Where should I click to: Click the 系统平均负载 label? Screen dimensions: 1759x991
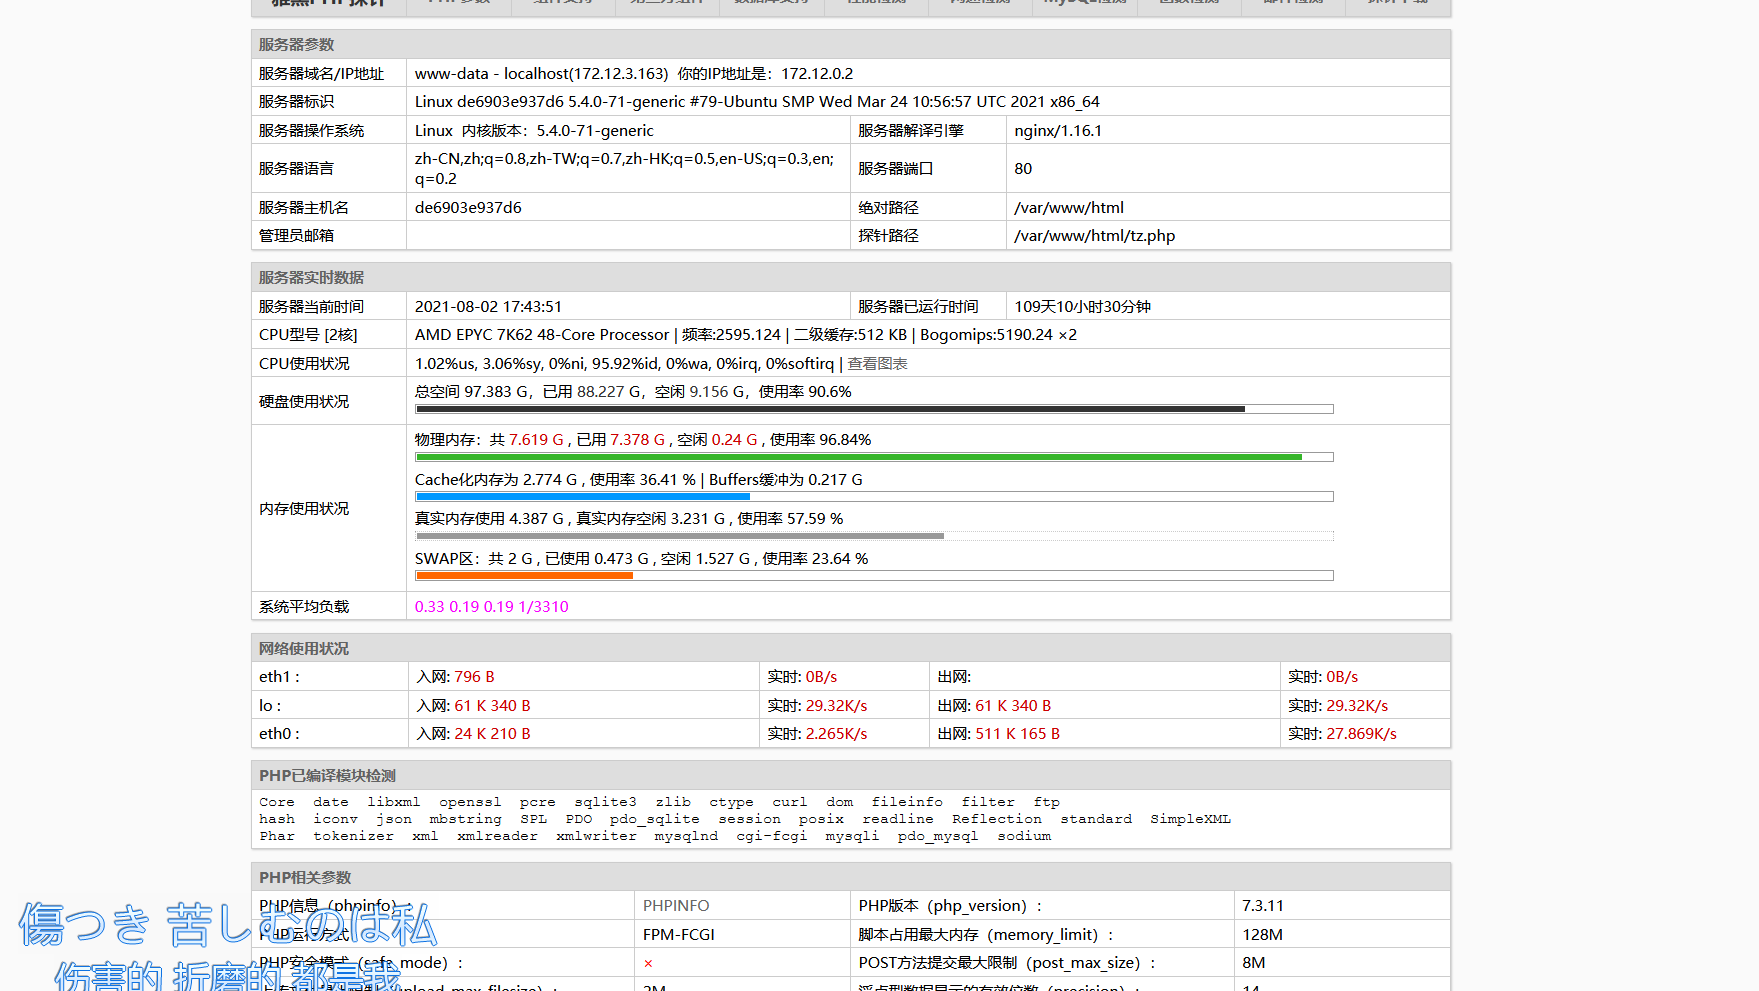(x=304, y=606)
